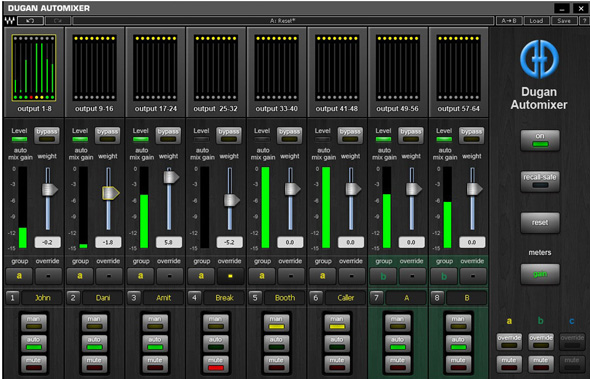Toggle override on John channel
Image resolution: width=590 pixels, height=379 pixels.
point(48,276)
